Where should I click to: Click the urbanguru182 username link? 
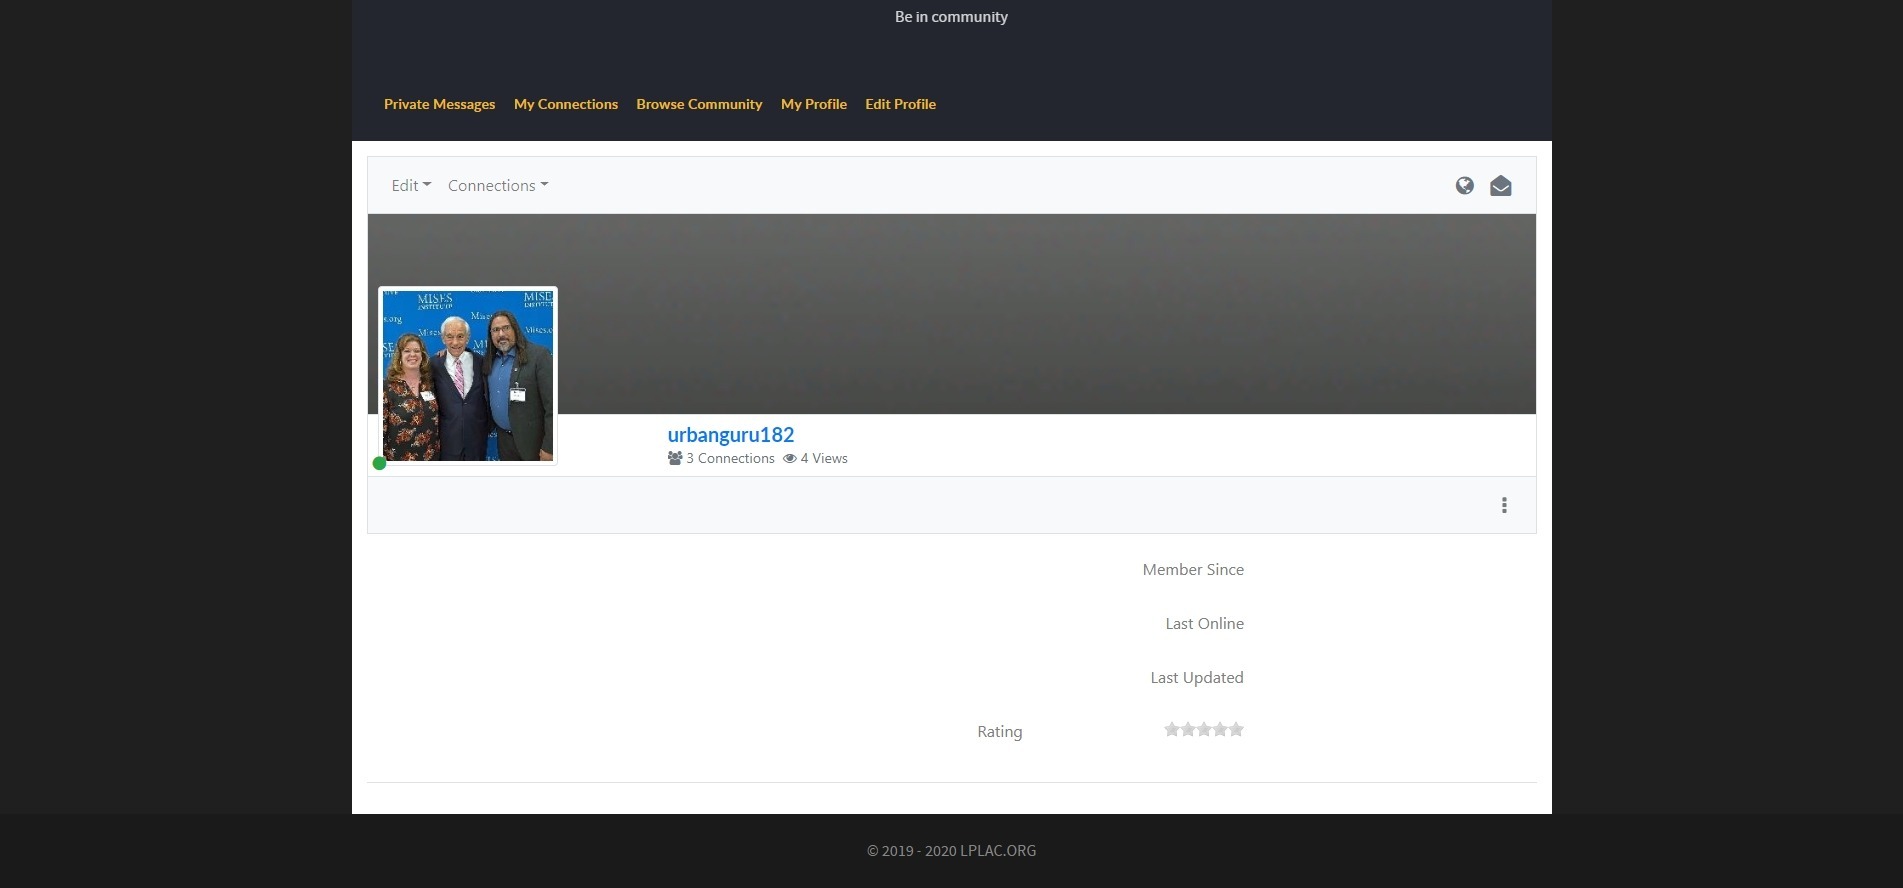731,435
